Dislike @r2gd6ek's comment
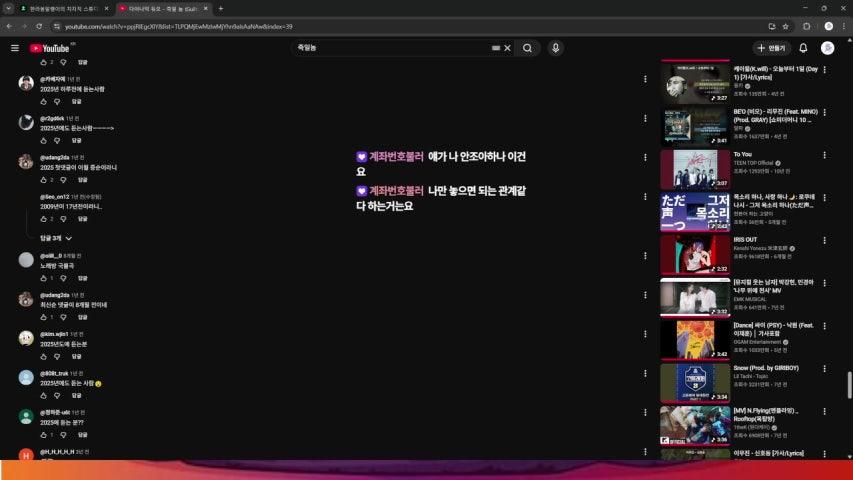 (57, 140)
